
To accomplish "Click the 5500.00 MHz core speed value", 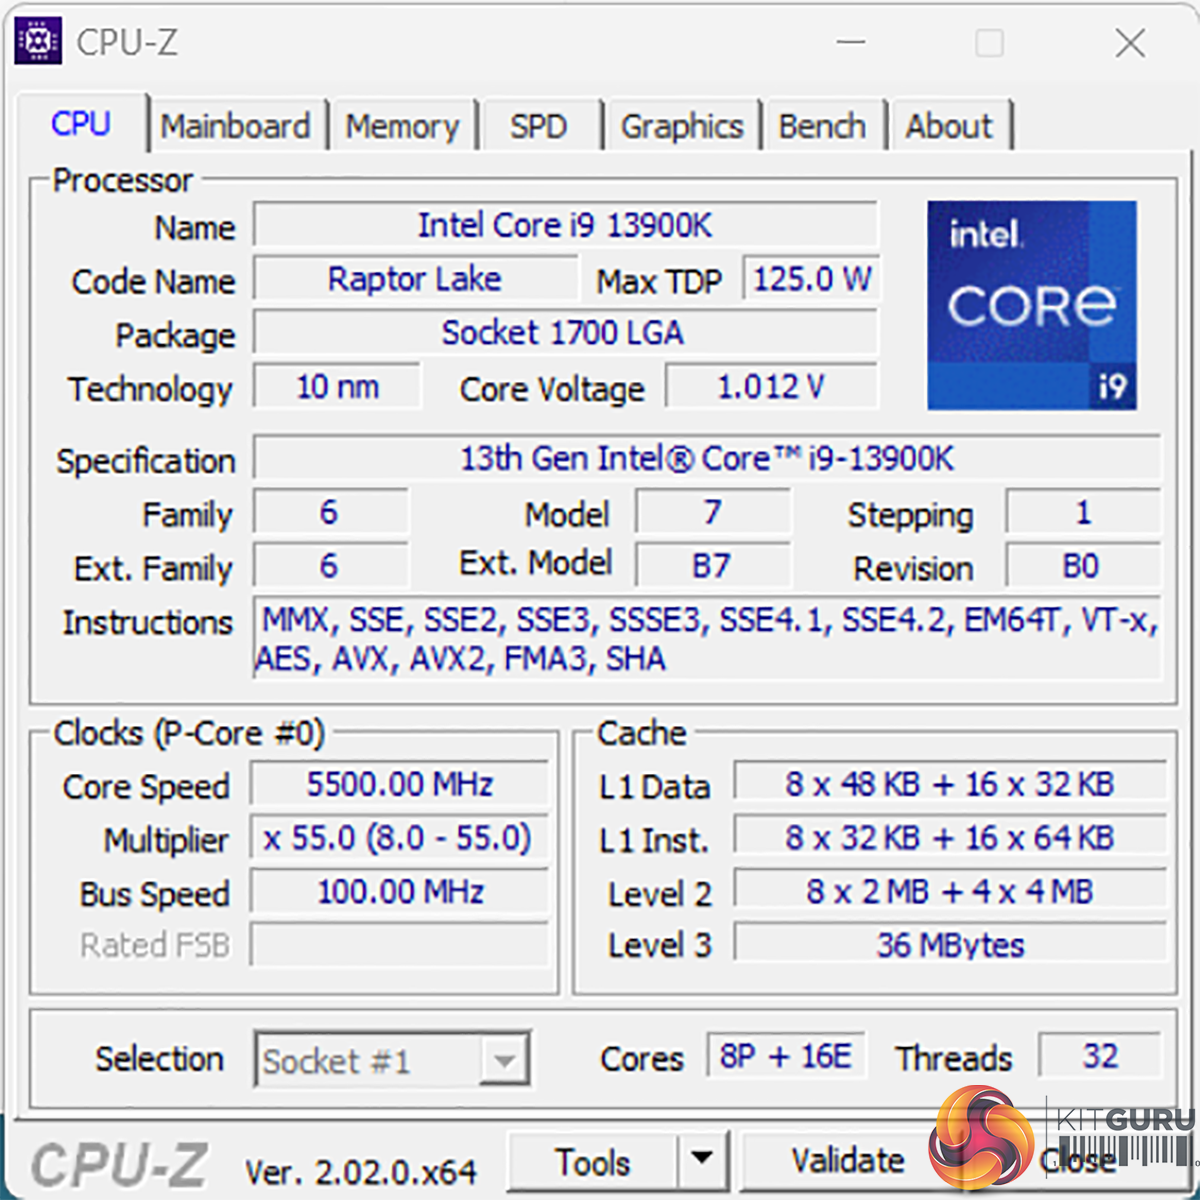I will click(x=400, y=785).
